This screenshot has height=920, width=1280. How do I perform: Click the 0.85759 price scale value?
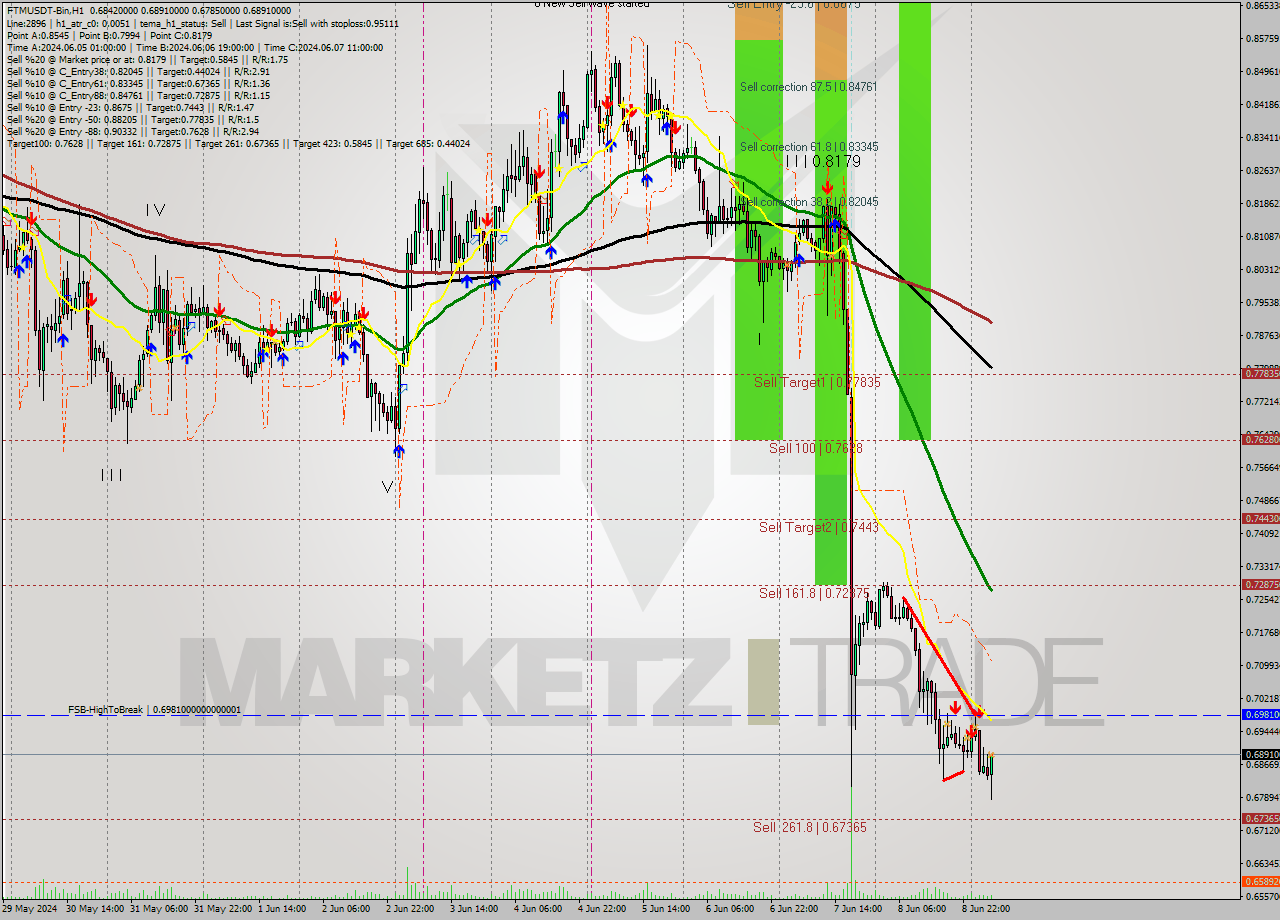(x=1262, y=38)
